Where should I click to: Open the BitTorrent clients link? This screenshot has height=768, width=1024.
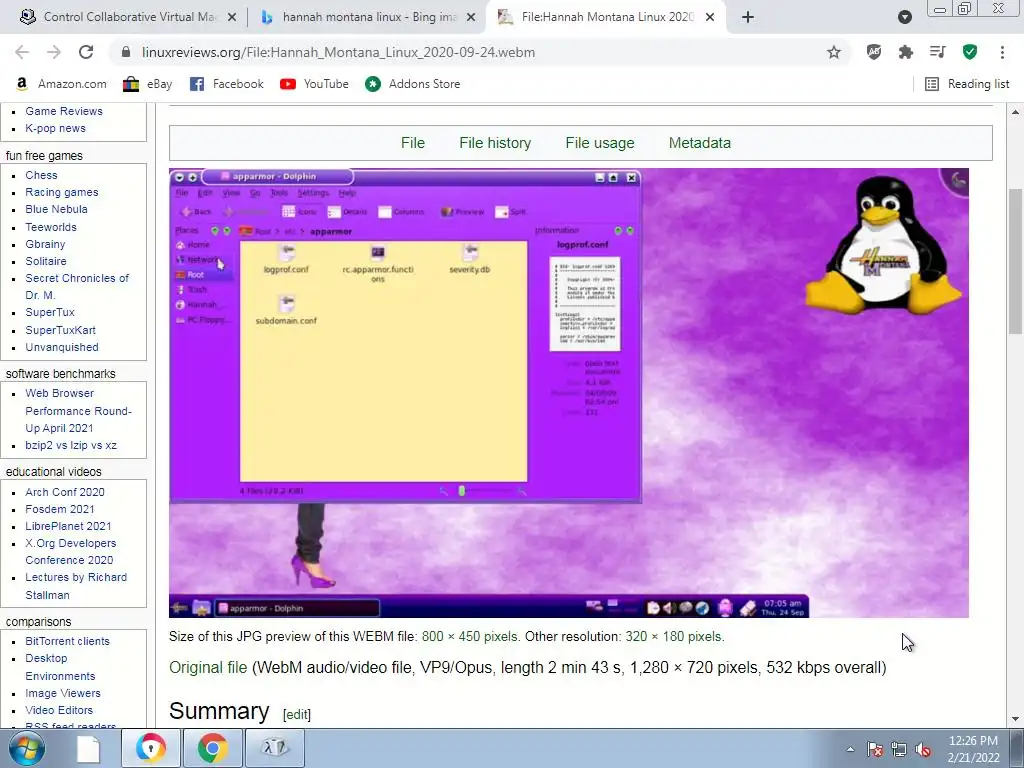(x=67, y=641)
